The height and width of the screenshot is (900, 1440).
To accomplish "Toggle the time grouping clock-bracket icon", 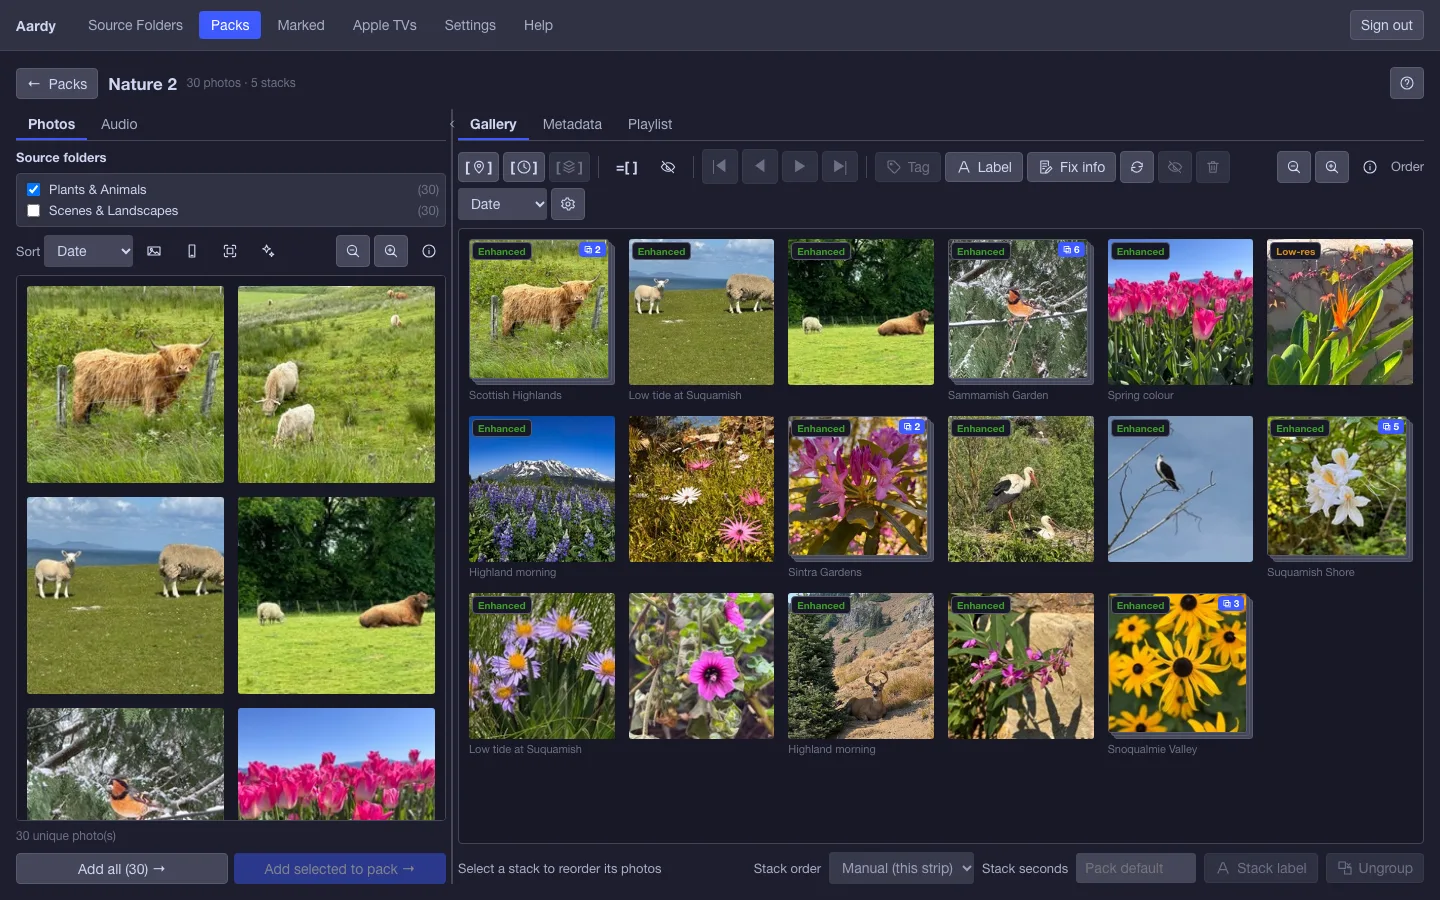I will click(x=524, y=167).
